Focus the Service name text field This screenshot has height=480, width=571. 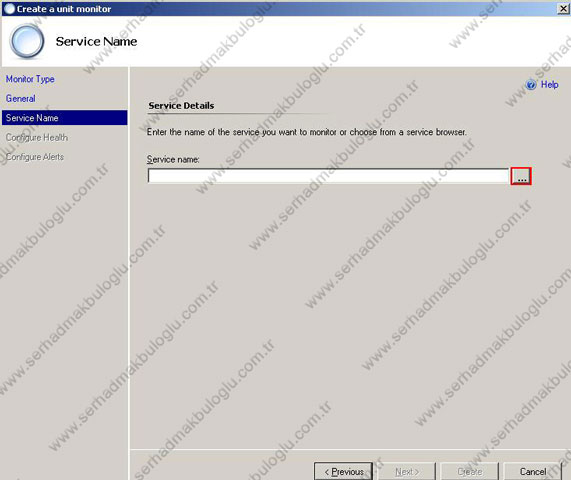[x=328, y=176]
